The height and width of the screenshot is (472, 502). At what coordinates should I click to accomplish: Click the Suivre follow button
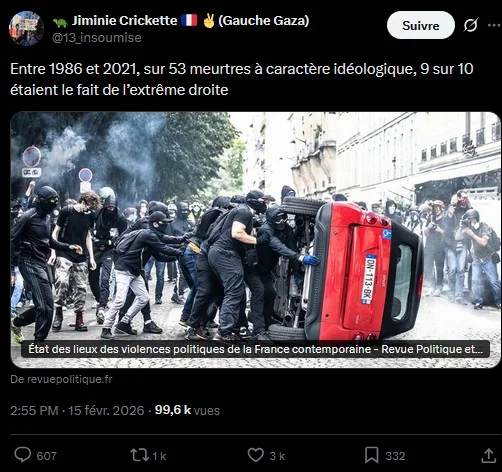point(421,25)
